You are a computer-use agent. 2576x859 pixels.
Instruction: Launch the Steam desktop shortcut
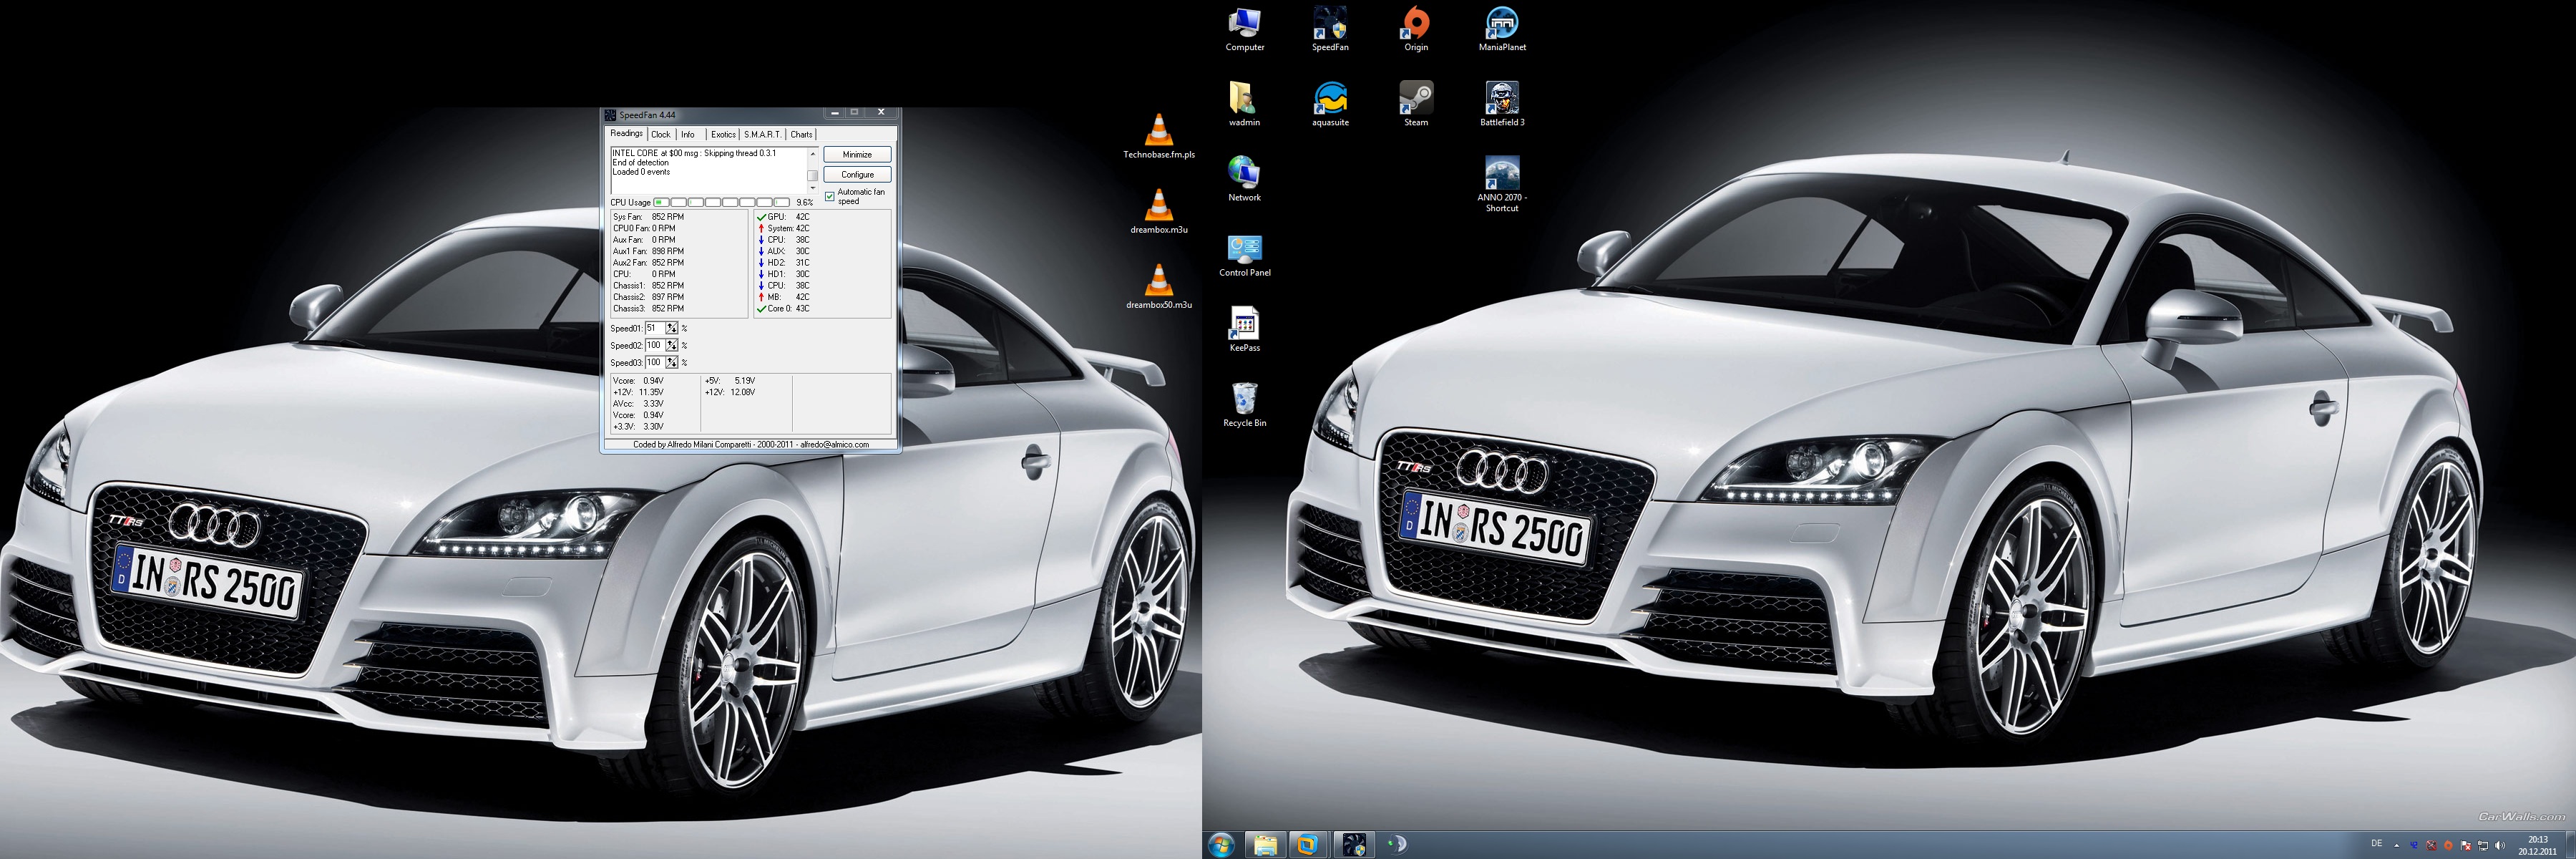[1416, 105]
